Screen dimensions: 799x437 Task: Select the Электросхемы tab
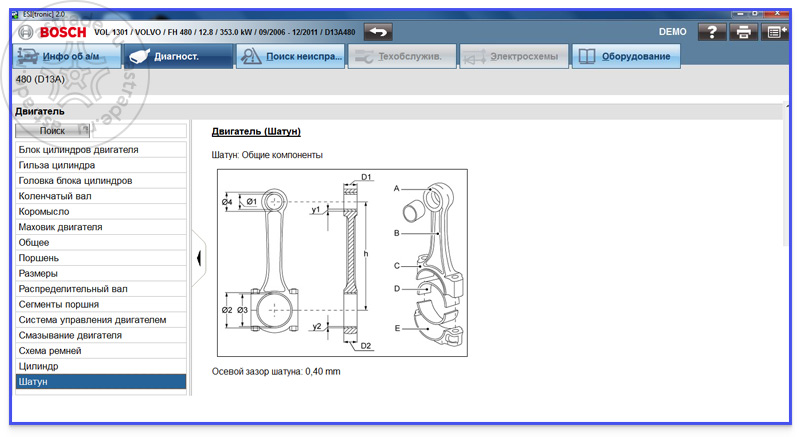pyautogui.click(x=514, y=56)
